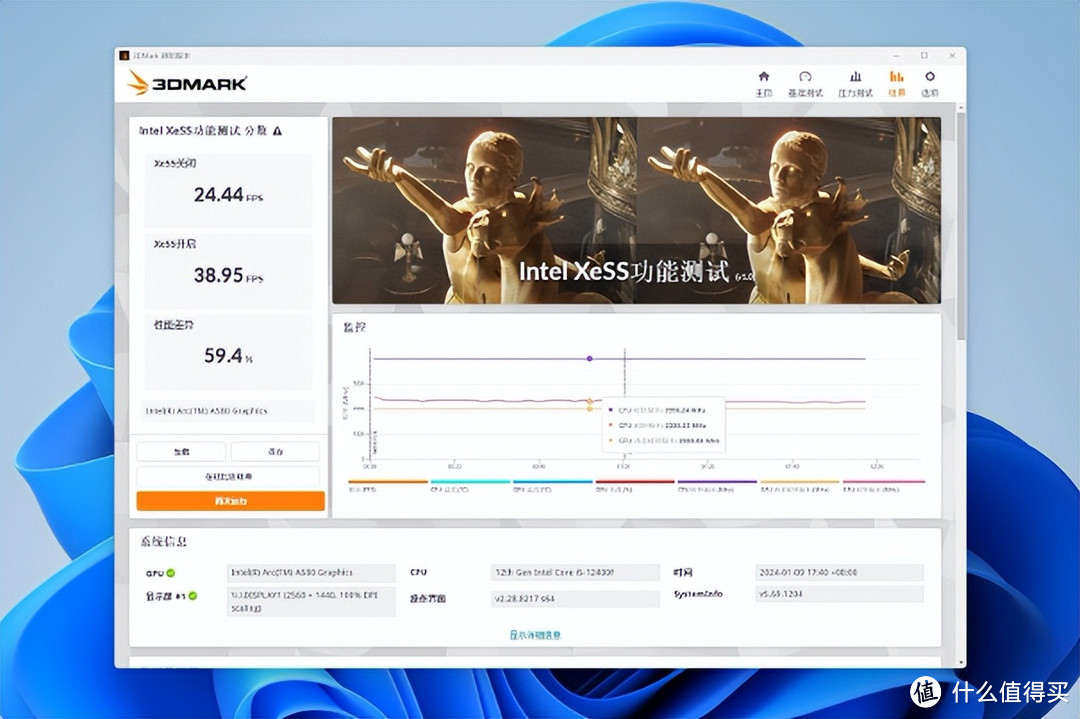Click the chart tooltip with MHz values

click(x=663, y=425)
